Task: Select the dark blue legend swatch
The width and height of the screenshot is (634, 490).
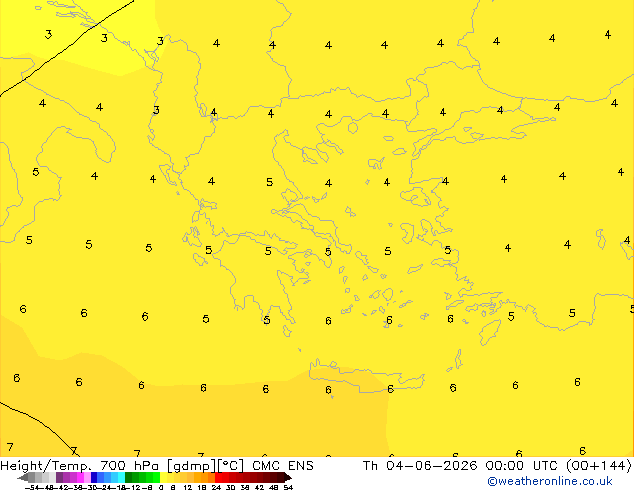Action: coord(94,477)
